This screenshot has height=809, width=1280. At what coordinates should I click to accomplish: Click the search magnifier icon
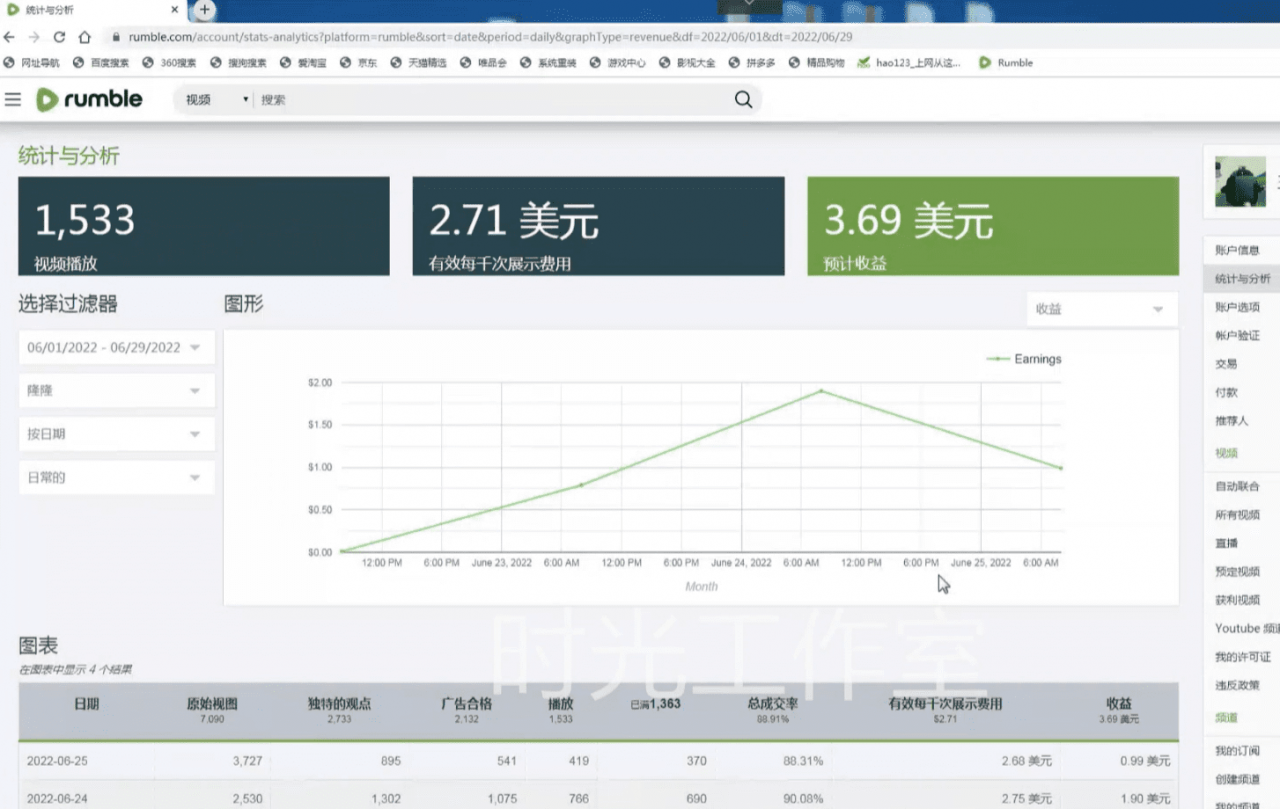pyautogui.click(x=743, y=99)
